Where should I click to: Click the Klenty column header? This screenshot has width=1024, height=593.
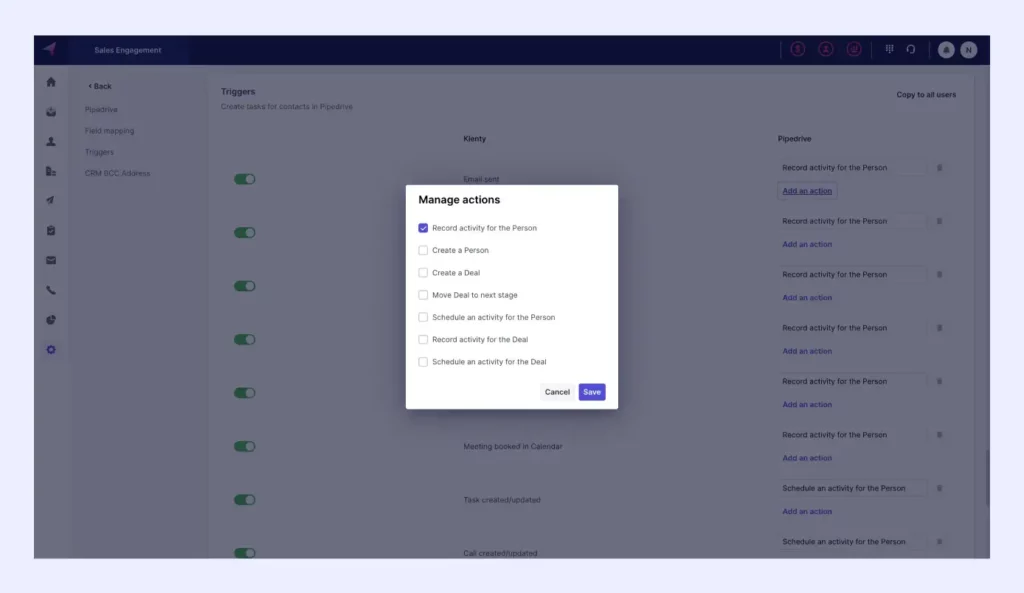[475, 139]
